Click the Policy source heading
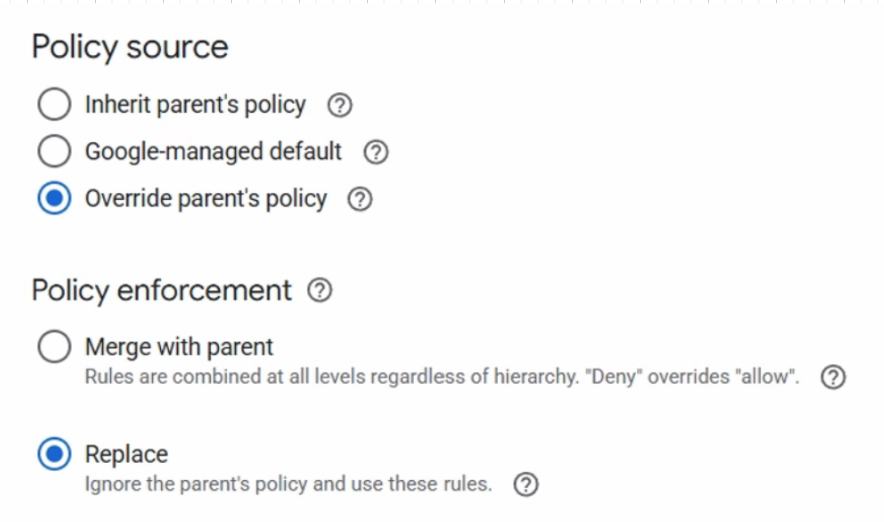 (130, 47)
